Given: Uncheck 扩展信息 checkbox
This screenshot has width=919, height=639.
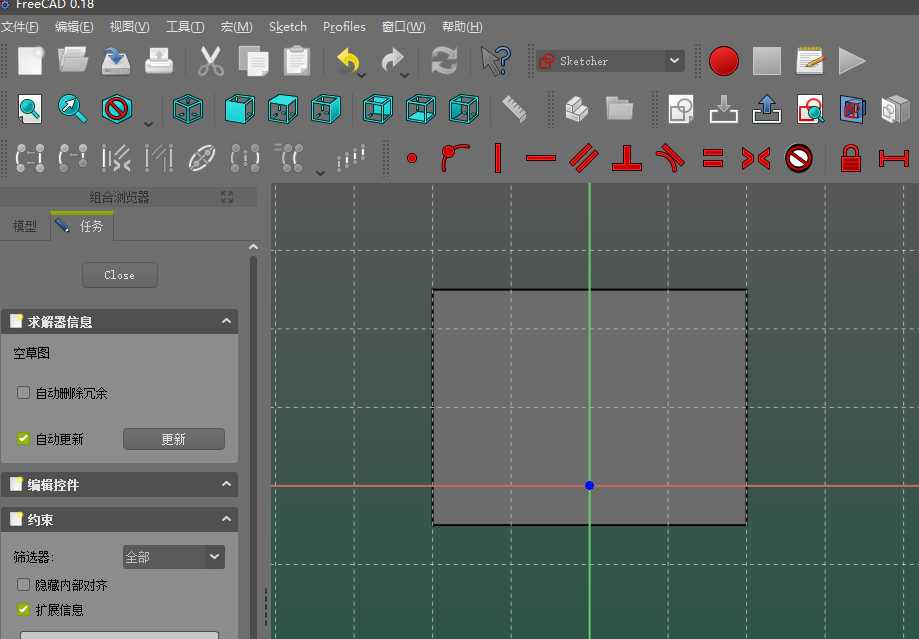Looking at the screenshot, I should coord(23,609).
